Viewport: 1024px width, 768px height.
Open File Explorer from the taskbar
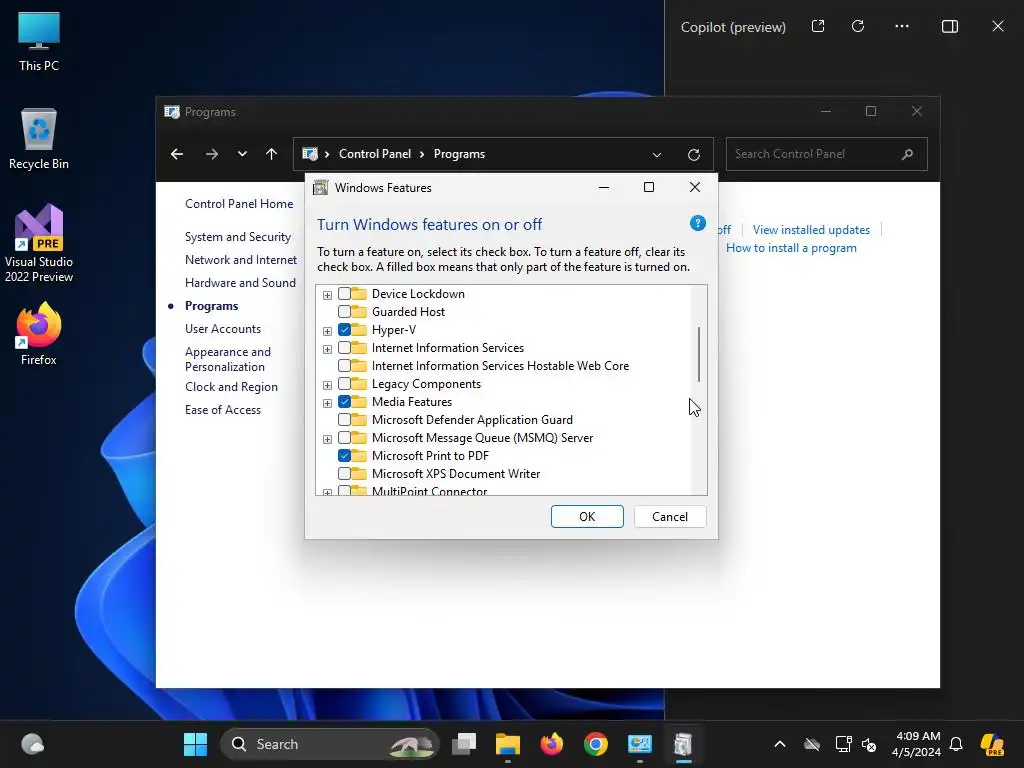click(507, 744)
